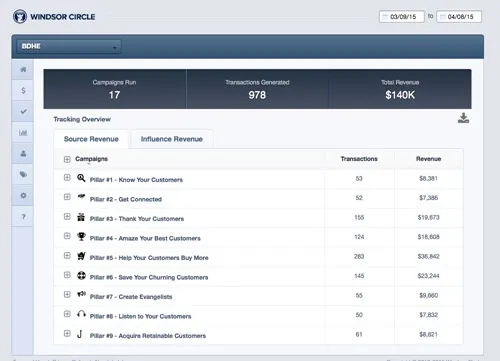Click the 283 transactions value
500x361 pixels.
pyautogui.click(x=359, y=256)
